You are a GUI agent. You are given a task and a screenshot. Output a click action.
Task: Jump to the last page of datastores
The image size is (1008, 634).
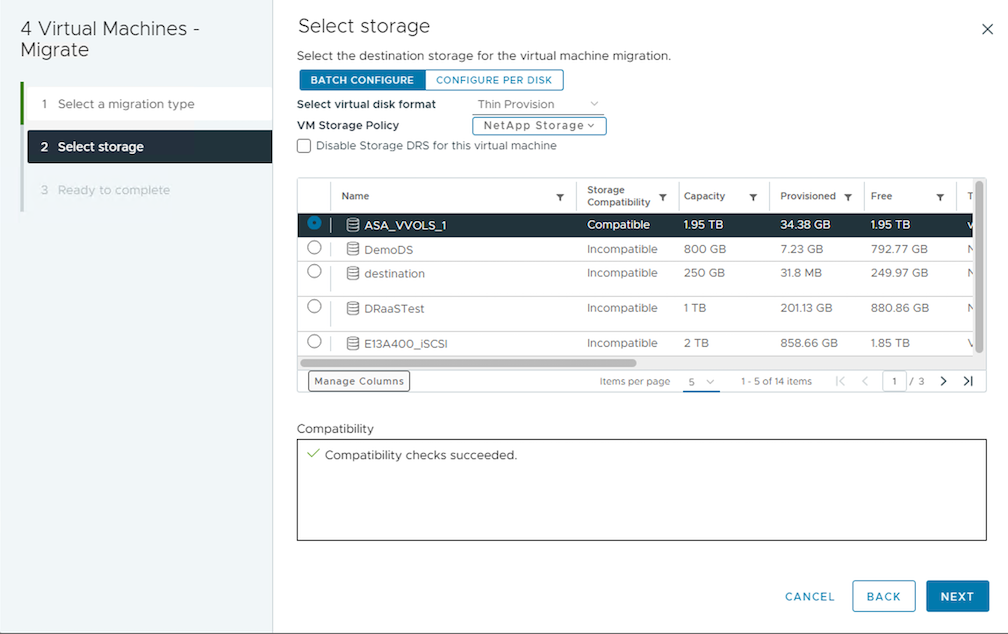[x=968, y=381]
